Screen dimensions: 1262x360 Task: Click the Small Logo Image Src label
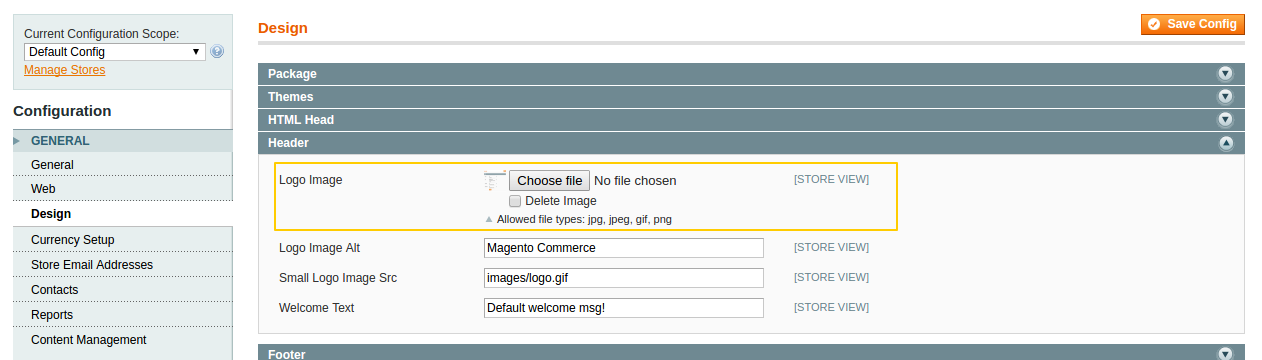tap(338, 277)
